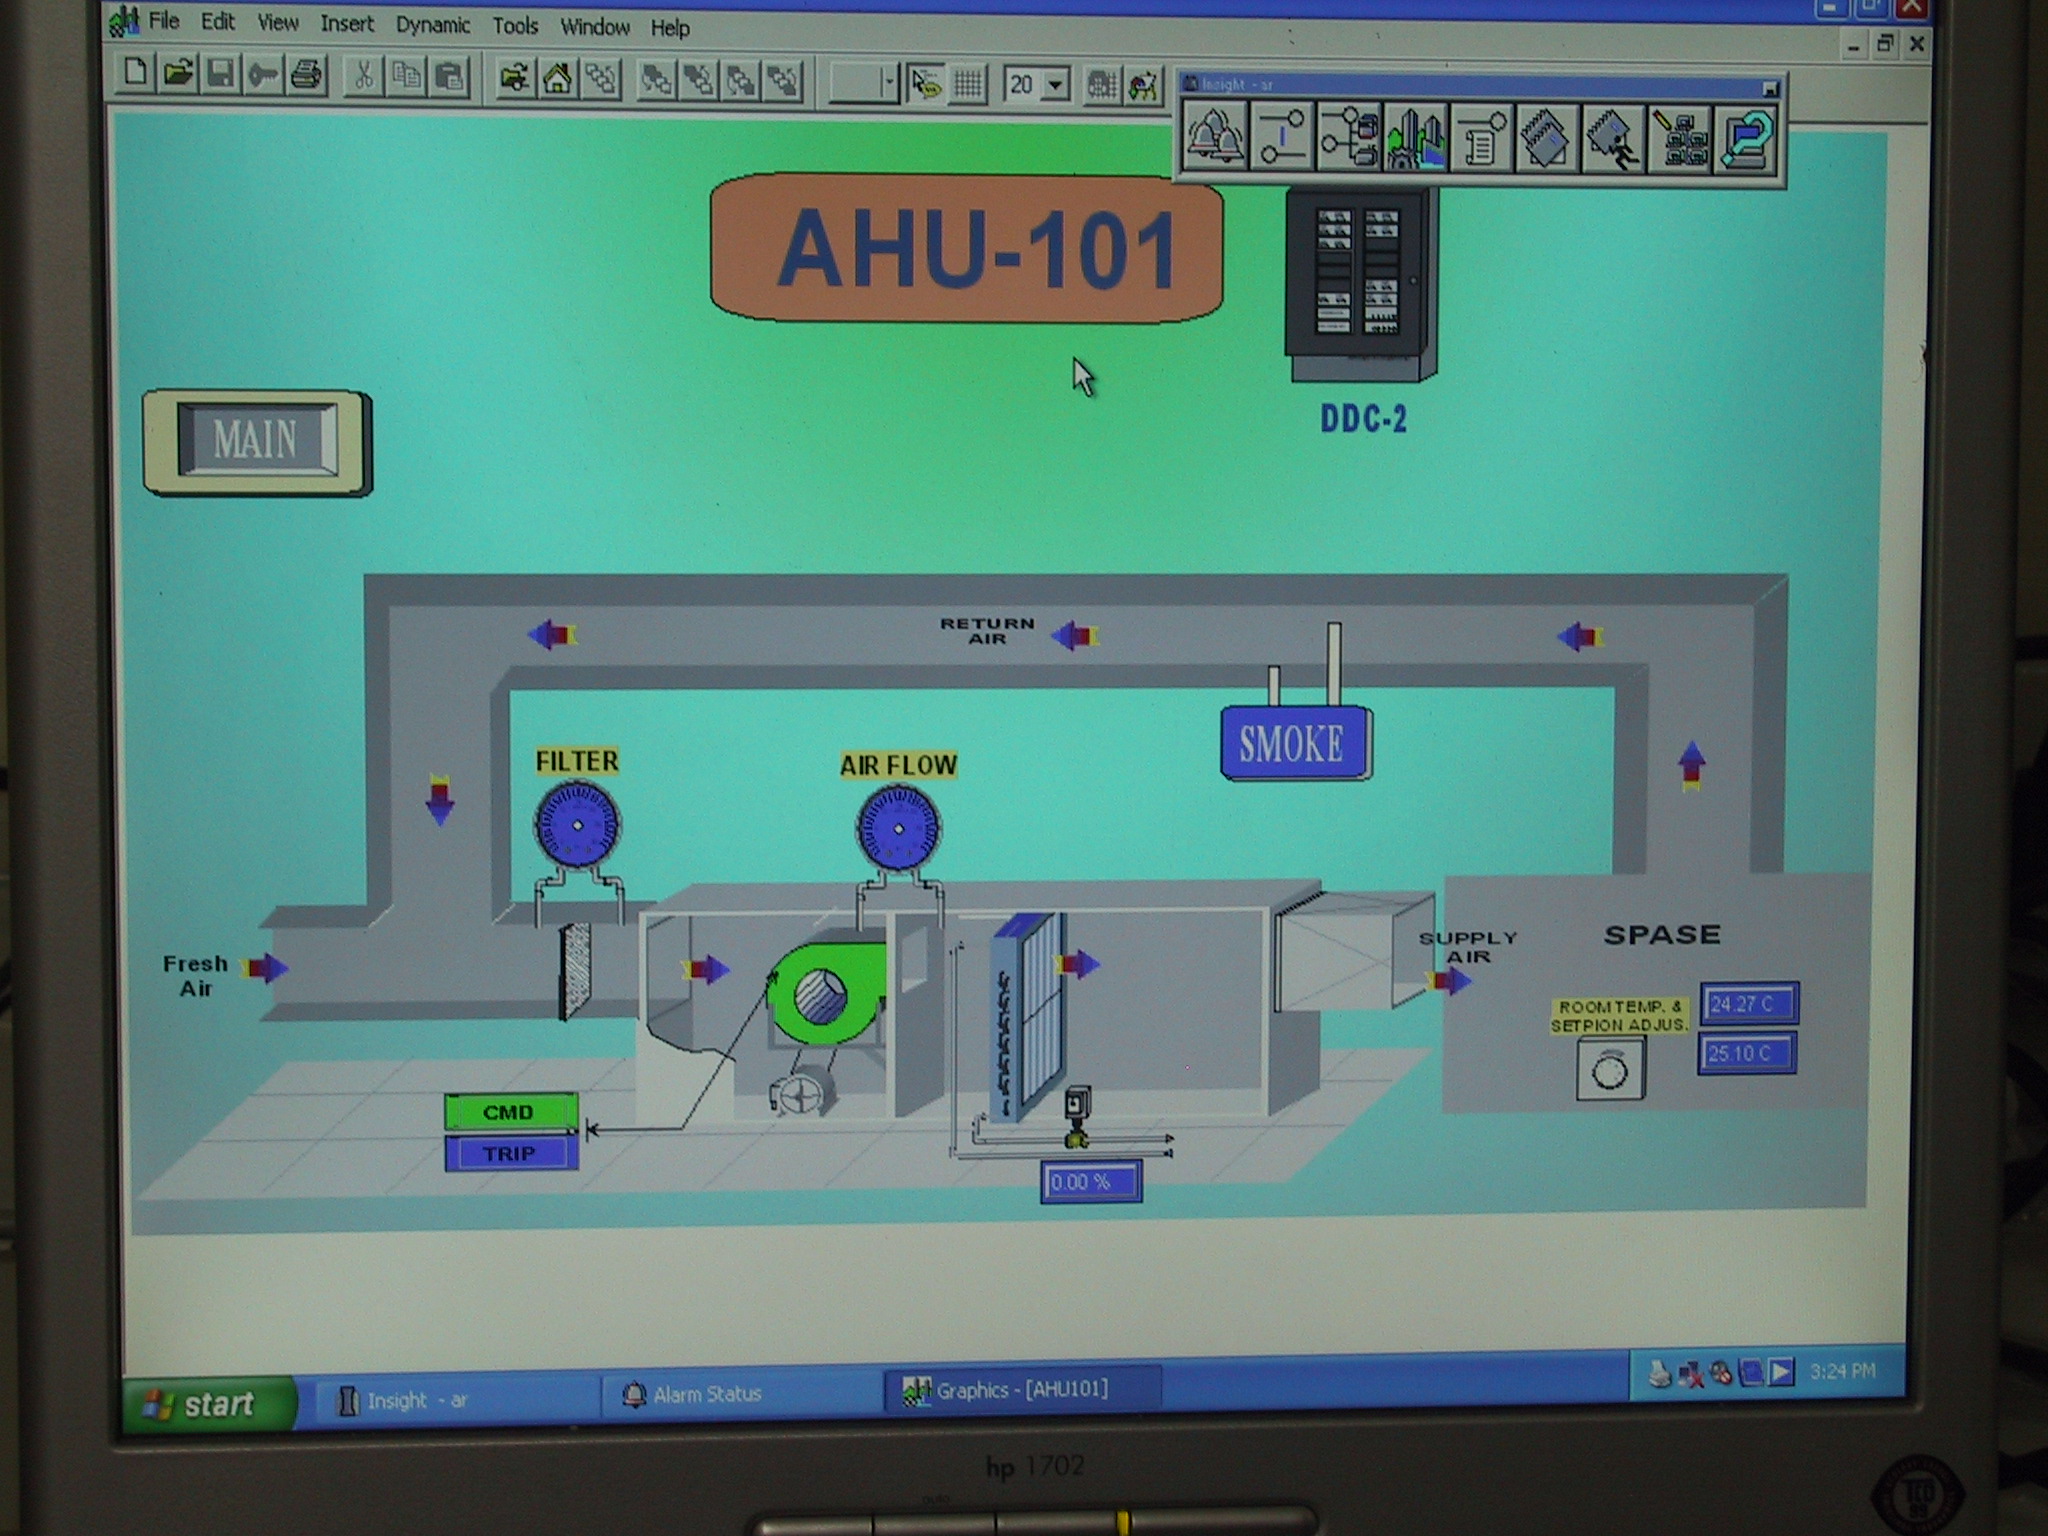2048x1536 pixels.
Task: Click the folder-with-arrow icon left of Home
Action: (515, 79)
